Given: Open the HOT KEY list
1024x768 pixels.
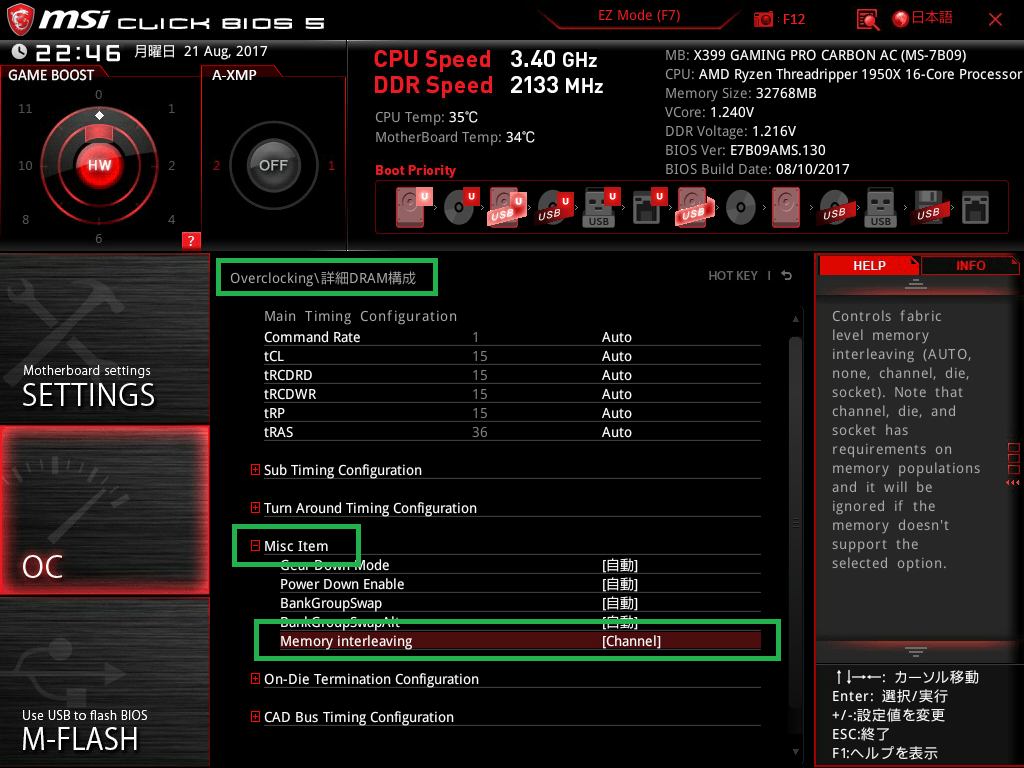Looking at the screenshot, I should (733, 276).
